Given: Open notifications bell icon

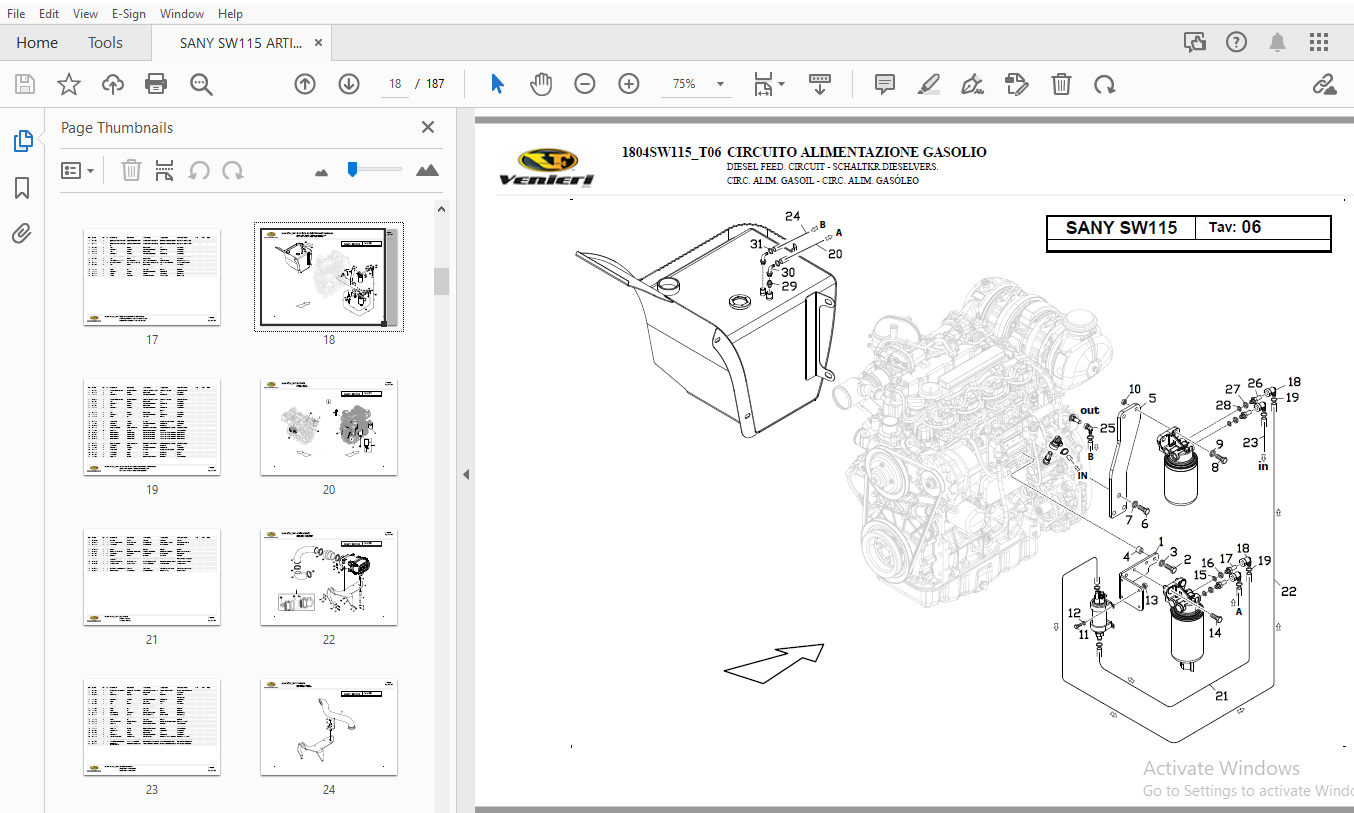Looking at the screenshot, I should [x=1278, y=42].
